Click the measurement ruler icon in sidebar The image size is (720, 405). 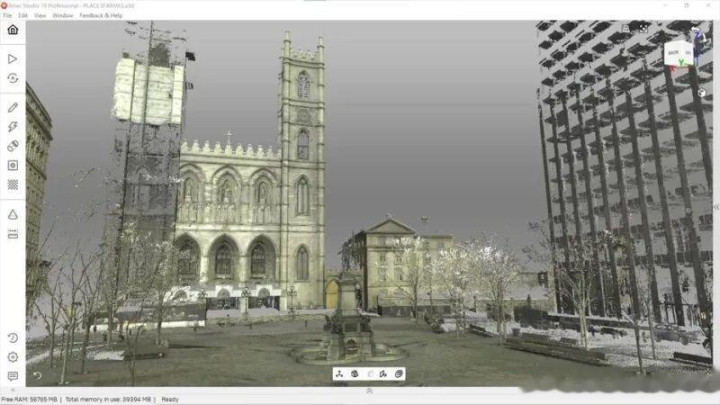[12, 233]
